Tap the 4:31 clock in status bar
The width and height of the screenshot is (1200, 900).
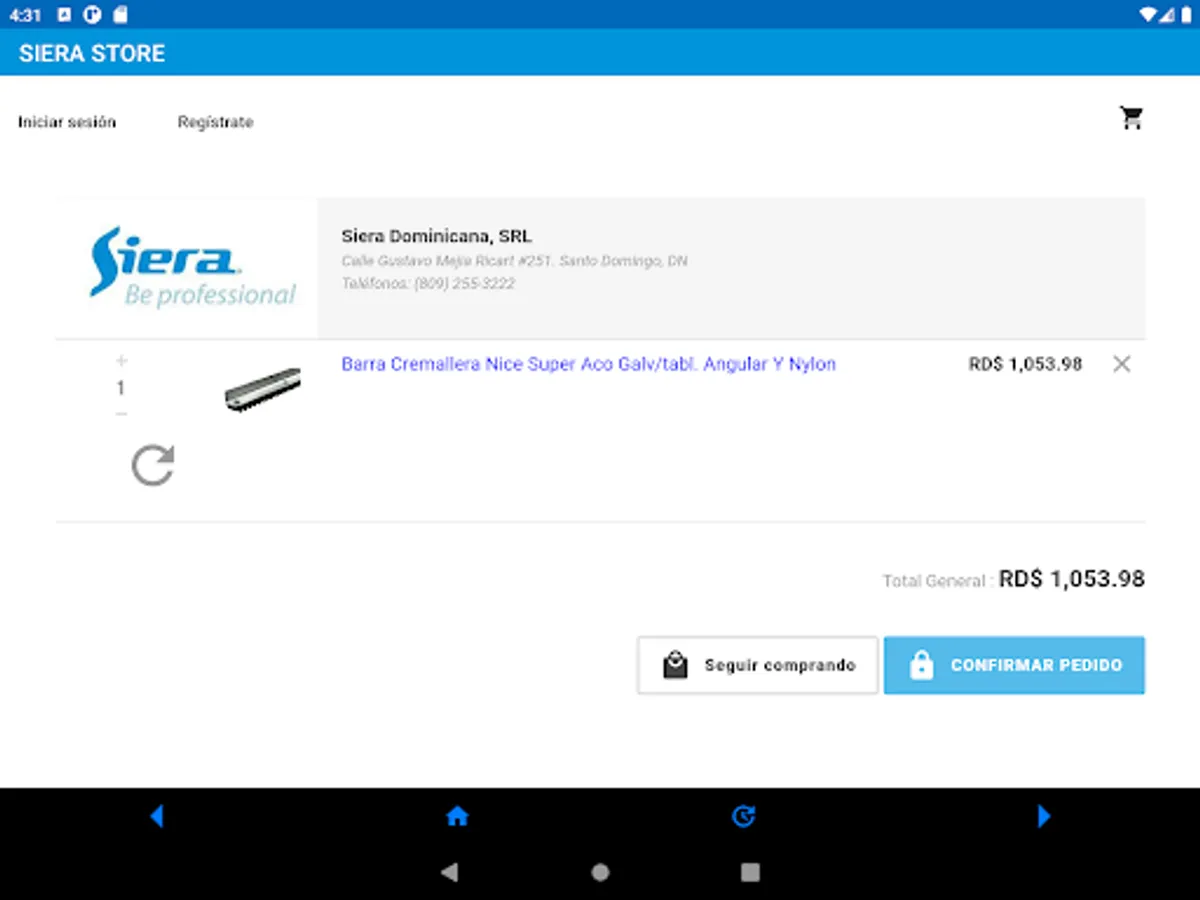click(x=24, y=15)
